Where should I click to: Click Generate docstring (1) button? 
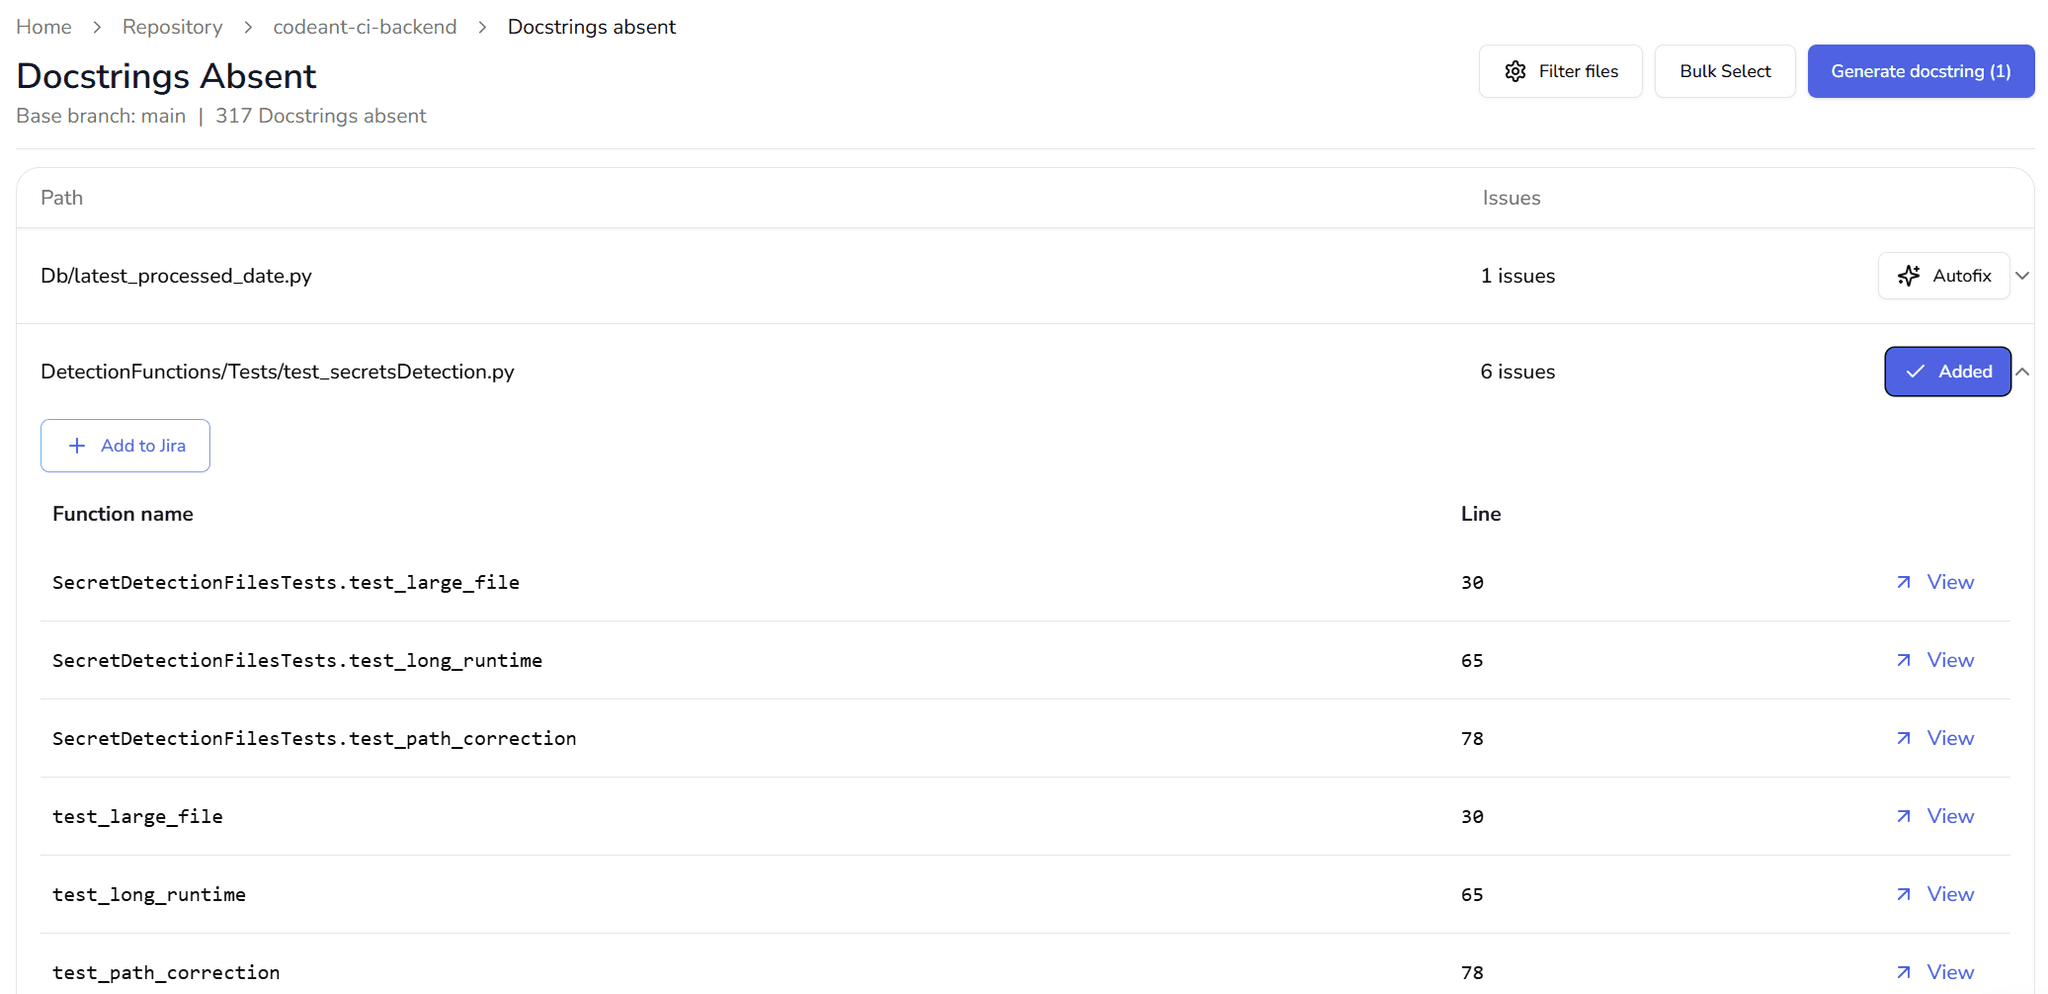pyautogui.click(x=1920, y=71)
